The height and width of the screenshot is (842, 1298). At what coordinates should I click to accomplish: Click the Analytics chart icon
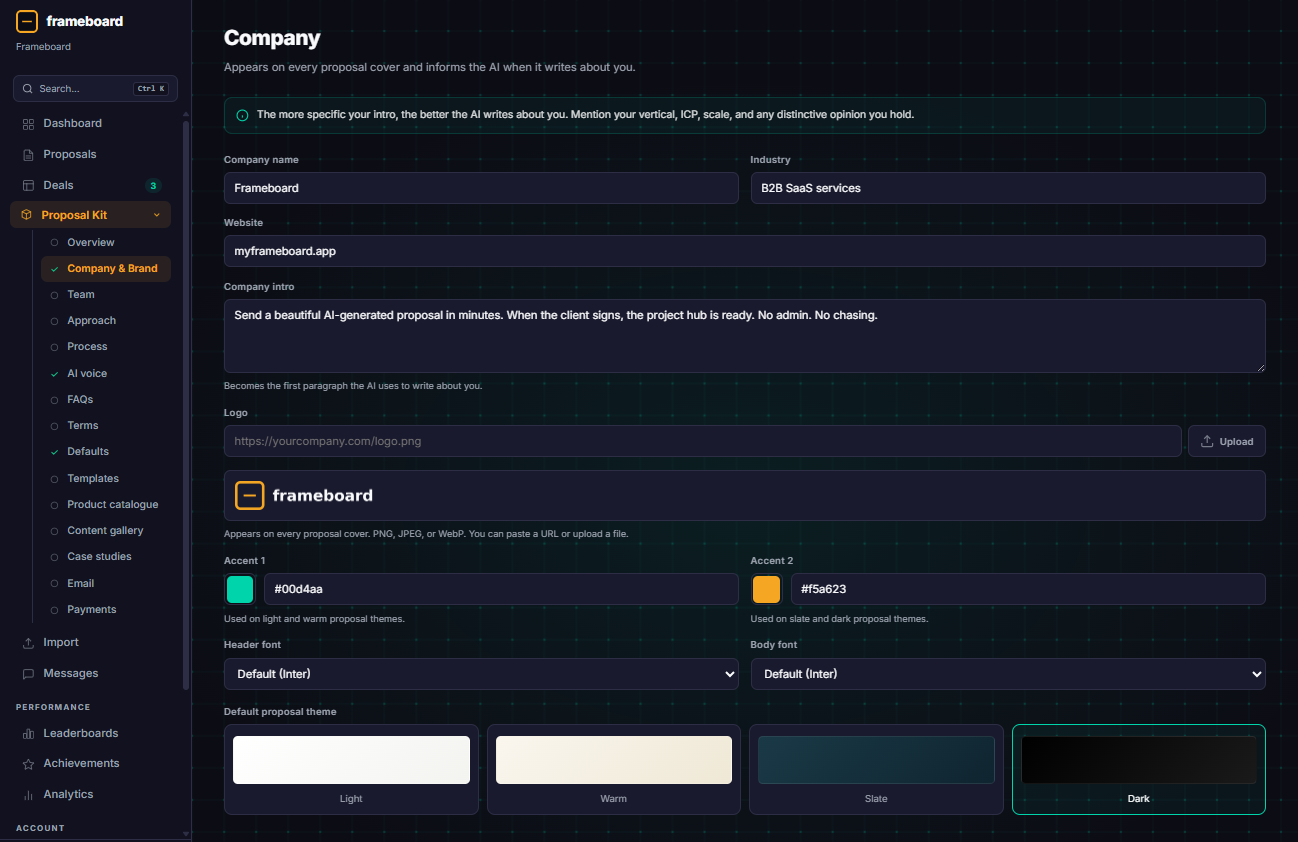pos(28,795)
